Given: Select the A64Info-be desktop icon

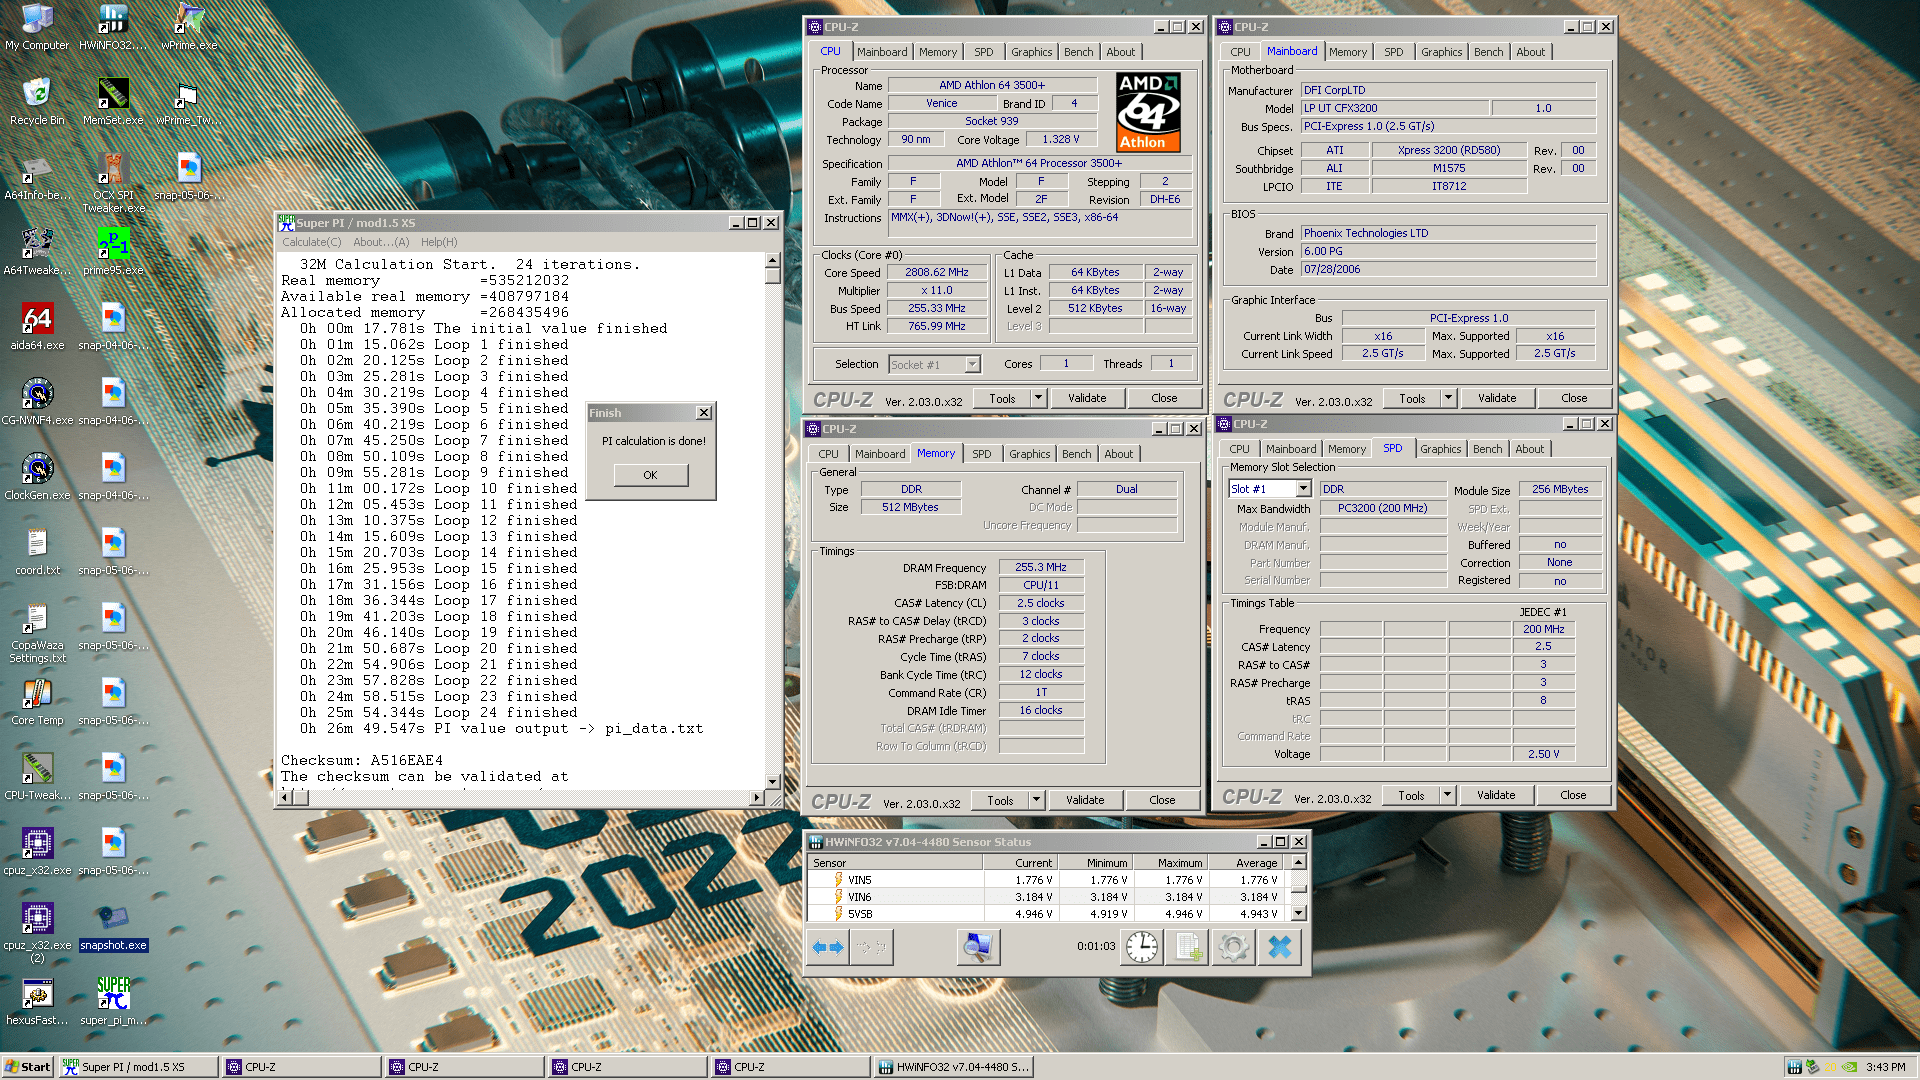Looking at the screenshot, I should [37, 177].
